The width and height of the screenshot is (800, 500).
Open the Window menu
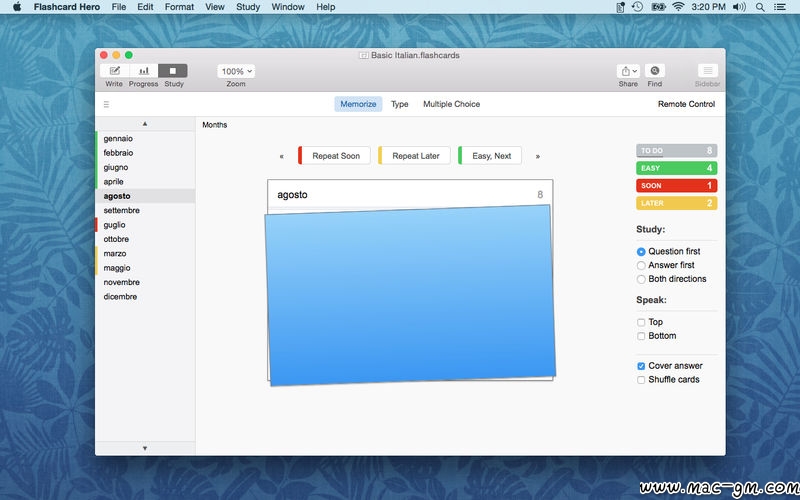click(288, 7)
